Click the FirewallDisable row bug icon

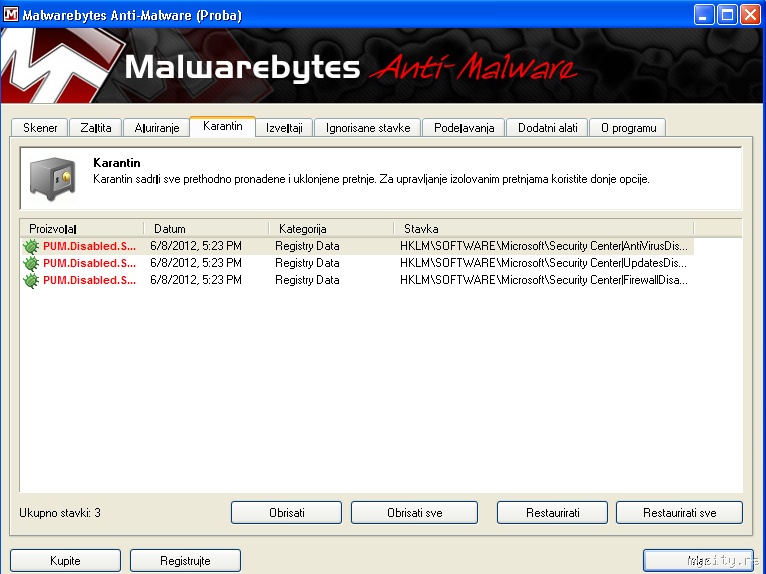(31, 280)
